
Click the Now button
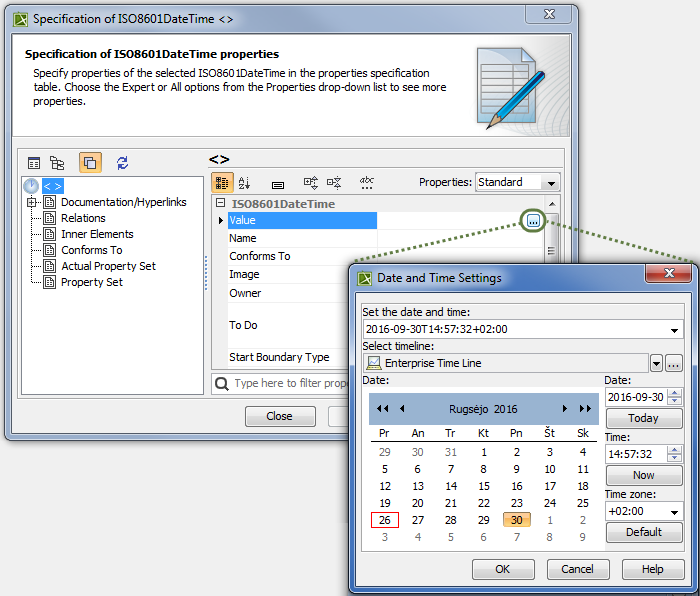pos(644,475)
